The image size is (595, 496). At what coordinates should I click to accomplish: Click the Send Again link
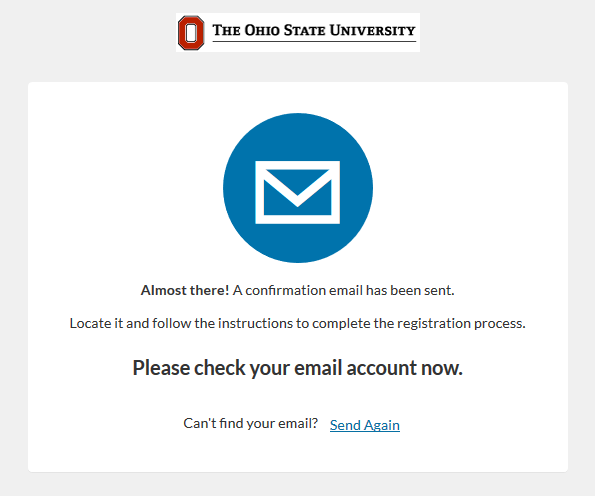click(x=365, y=425)
